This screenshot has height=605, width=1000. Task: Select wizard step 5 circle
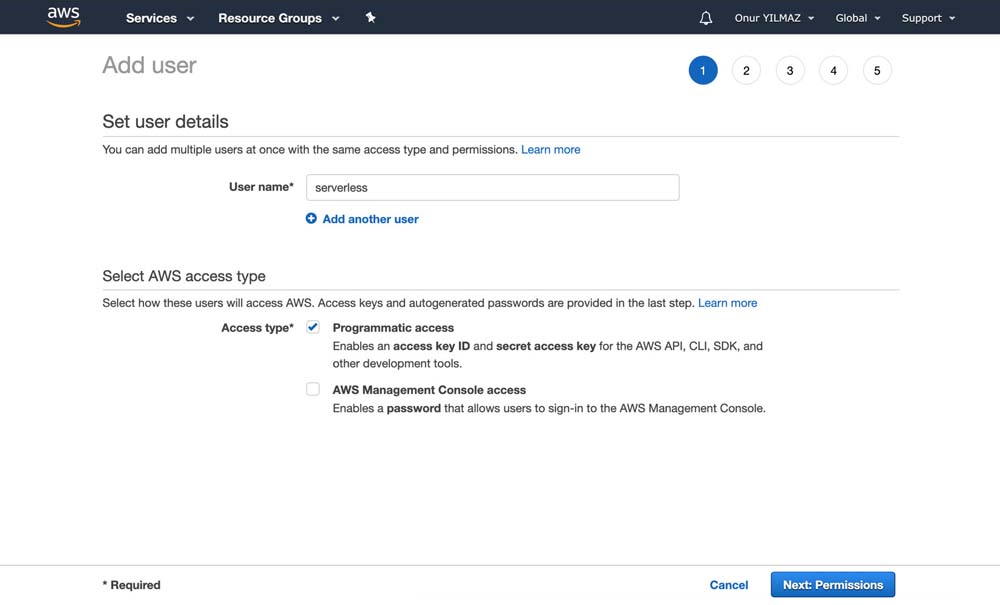pos(877,71)
